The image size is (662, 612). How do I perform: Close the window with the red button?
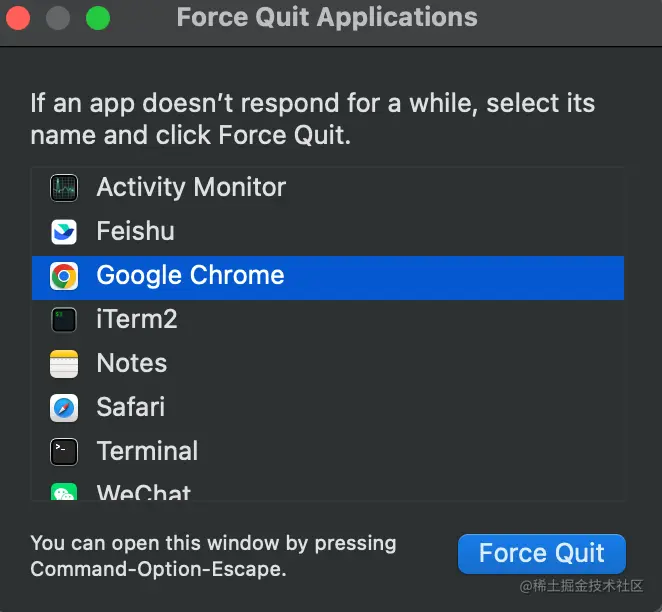18,18
